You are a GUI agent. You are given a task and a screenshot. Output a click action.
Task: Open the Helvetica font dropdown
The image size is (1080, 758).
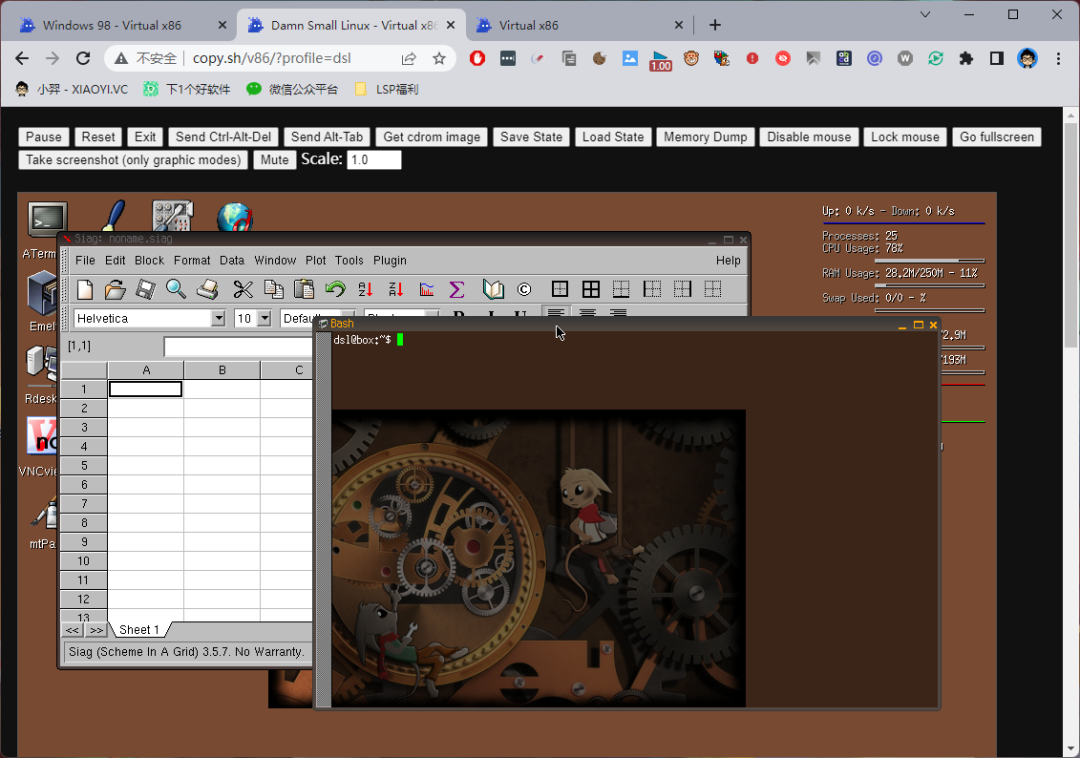click(148, 318)
